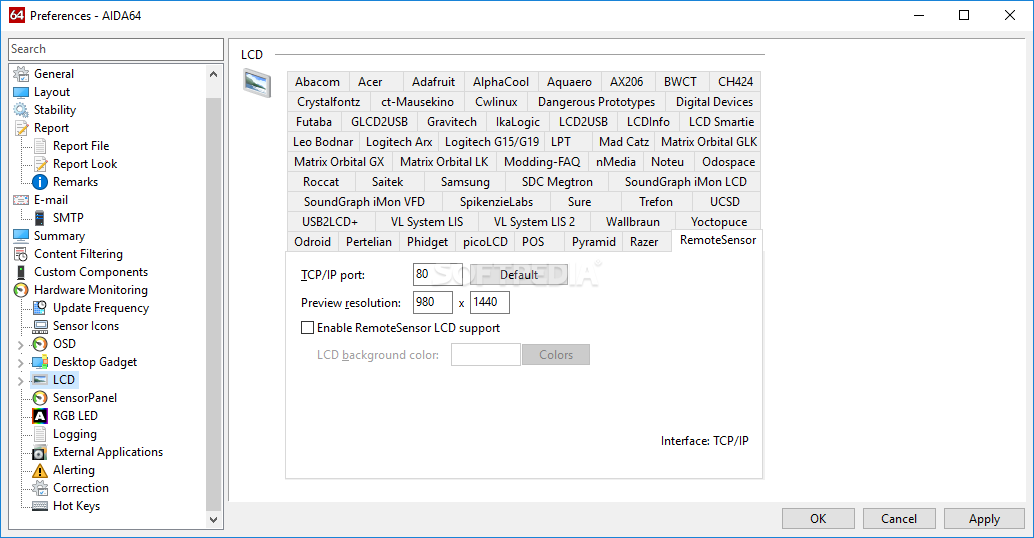Screen dimensions: 1034x538
Task: Select the Matrix Orbital GX tab
Action: coord(340,162)
